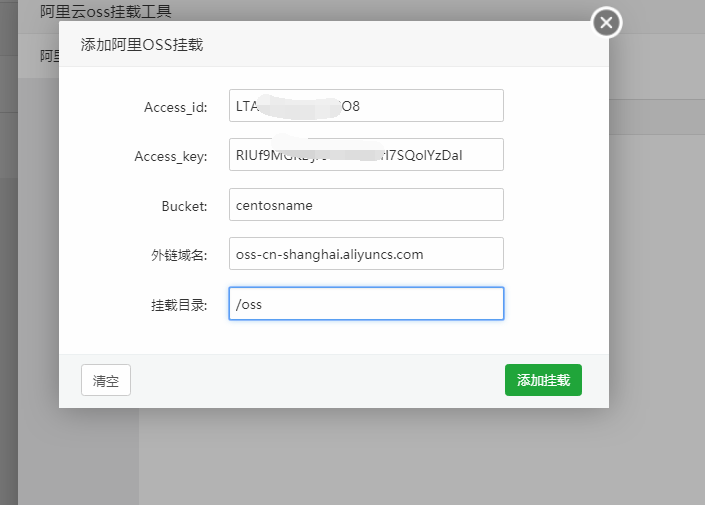
Task: Click the 挂载目录 field showing /oss
Action: click(x=366, y=304)
